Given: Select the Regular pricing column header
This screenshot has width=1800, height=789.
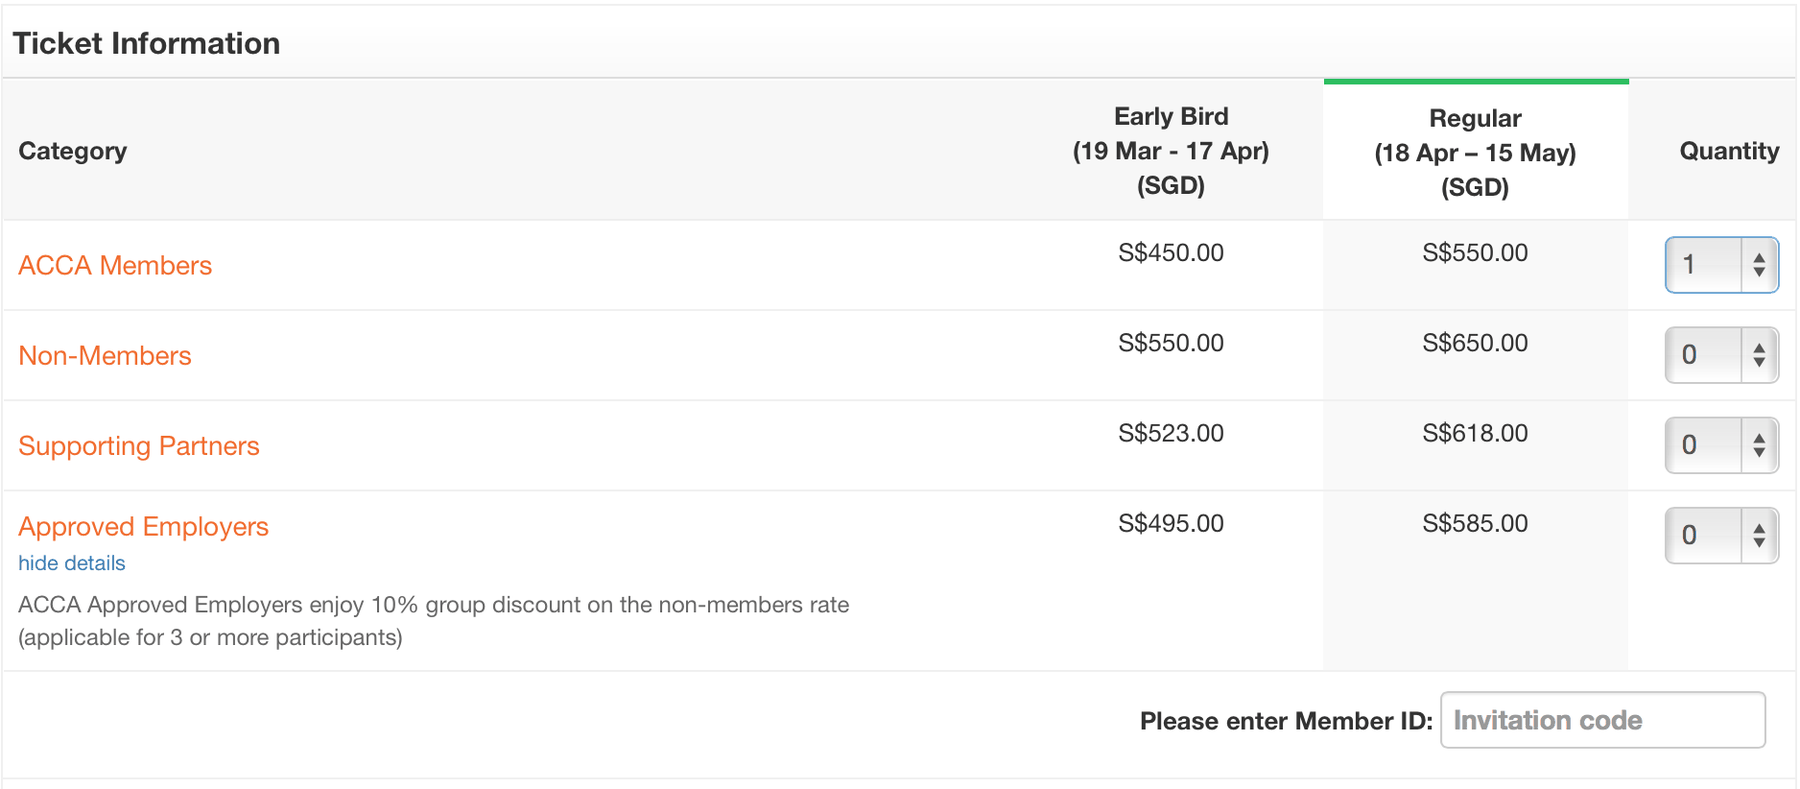Looking at the screenshot, I should (1475, 152).
